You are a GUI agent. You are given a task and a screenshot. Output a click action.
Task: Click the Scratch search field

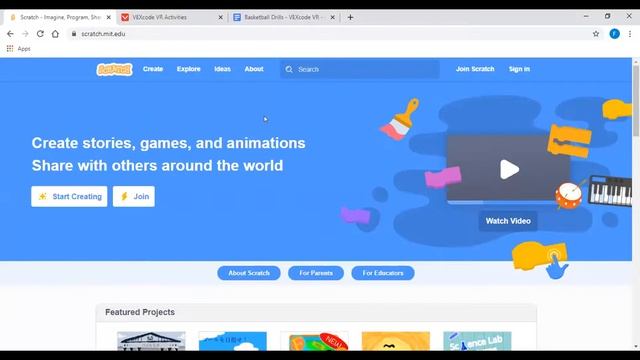tap(360, 69)
